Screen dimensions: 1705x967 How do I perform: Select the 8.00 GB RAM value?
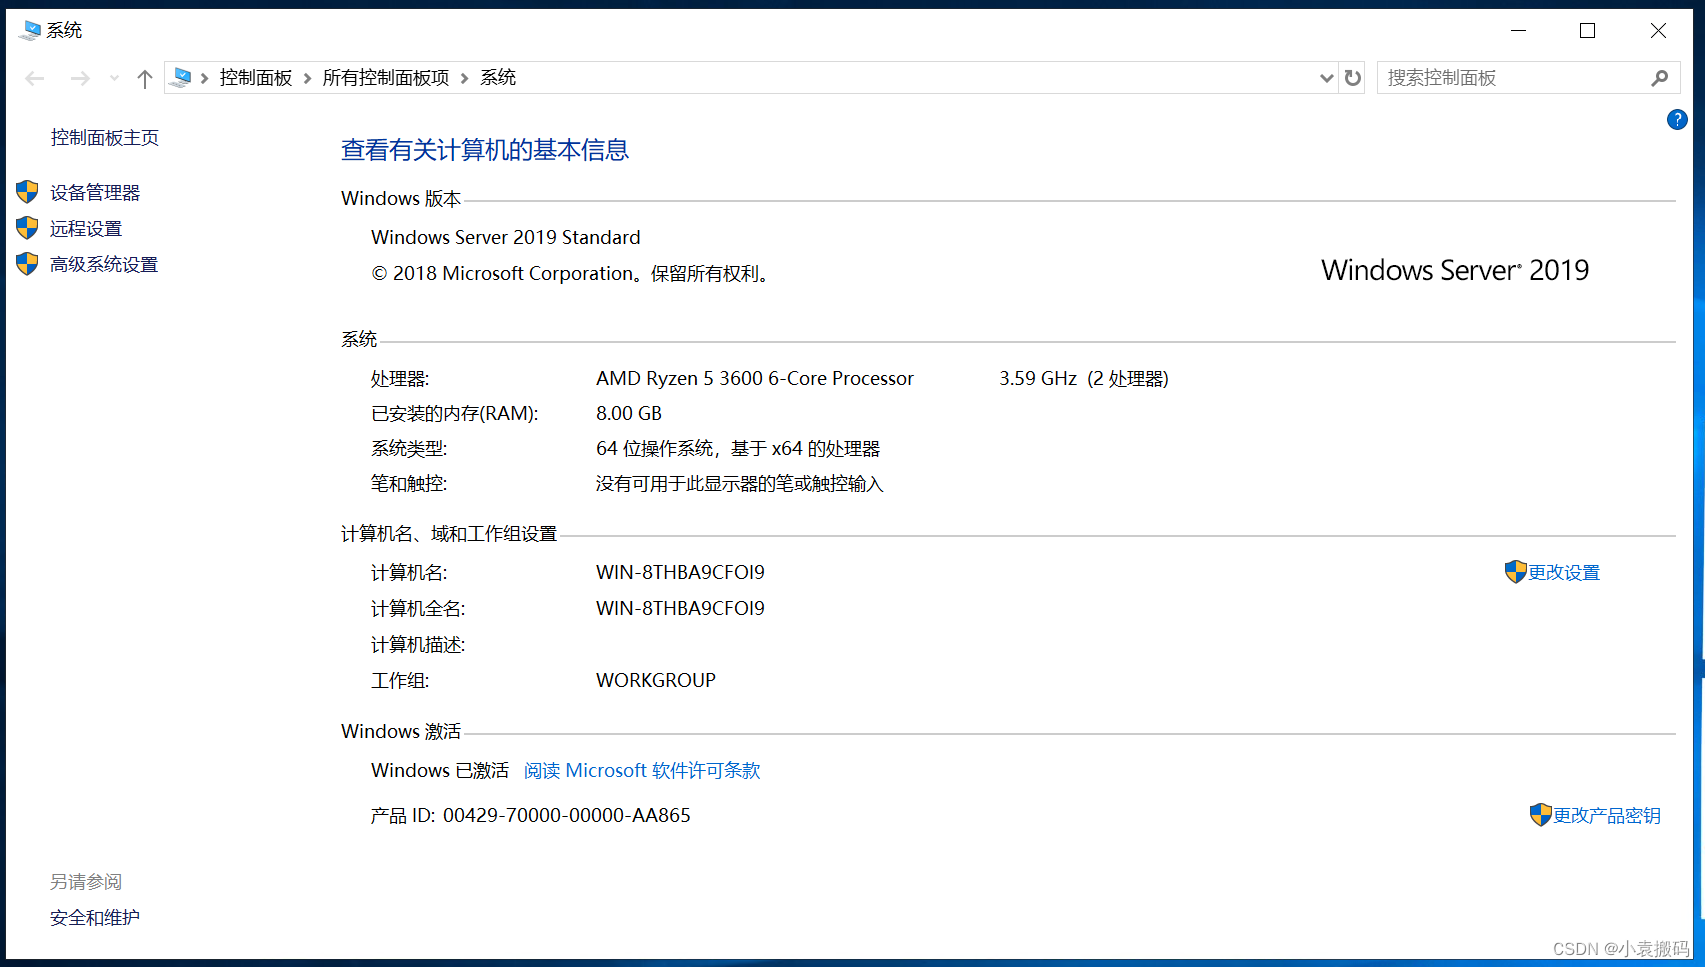pyautogui.click(x=629, y=414)
